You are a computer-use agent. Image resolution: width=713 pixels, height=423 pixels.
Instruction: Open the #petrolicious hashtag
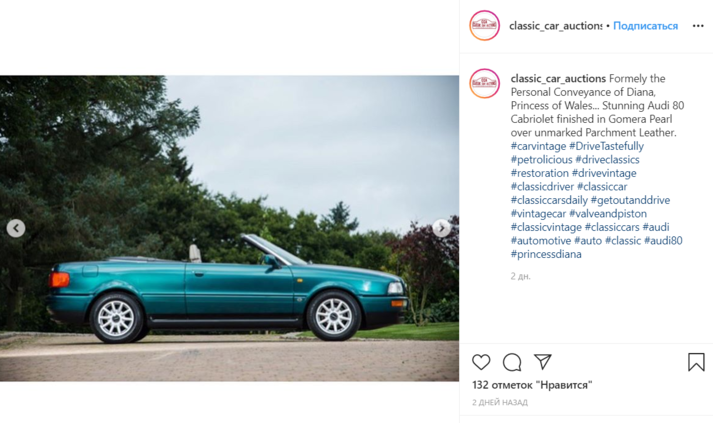(x=541, y=160)
